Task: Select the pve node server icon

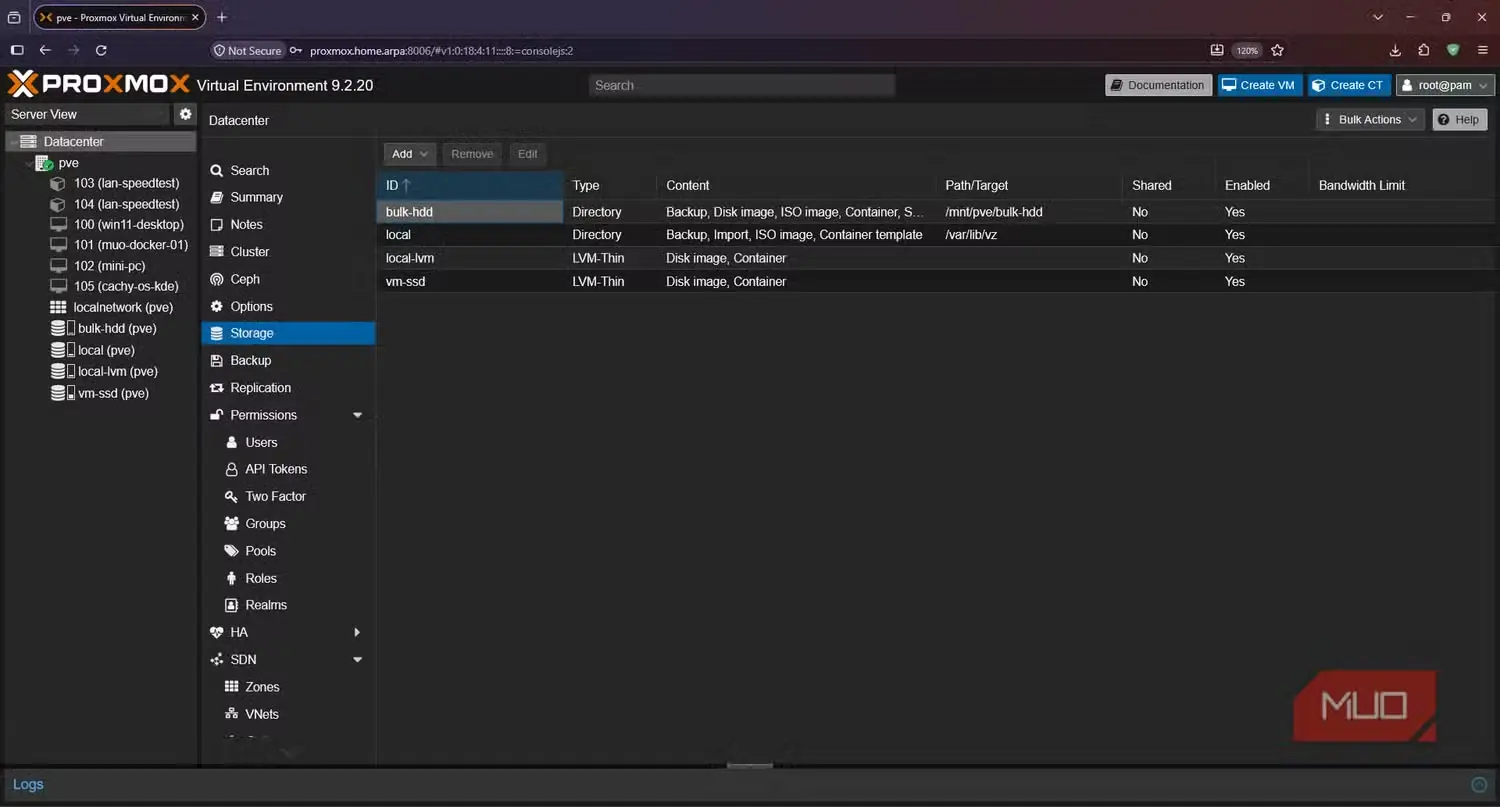Action: (x=44, y=163)
